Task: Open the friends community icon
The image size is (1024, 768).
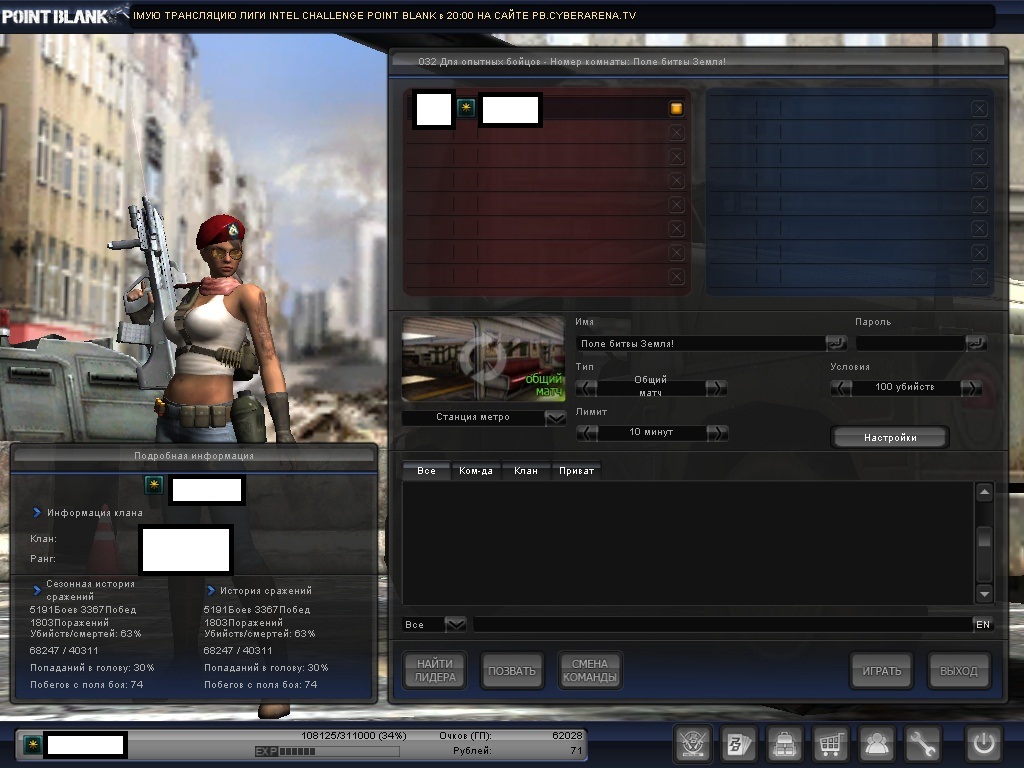Action: [877, 744]
